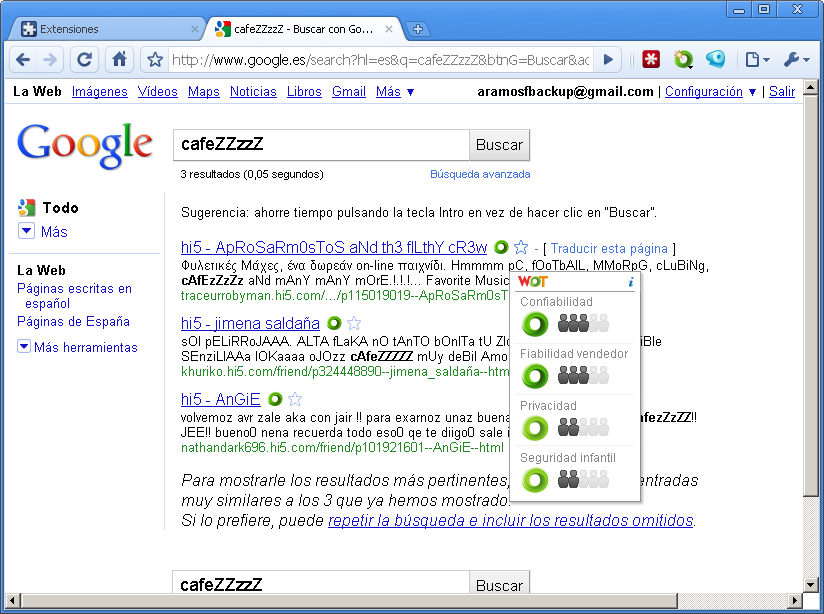This screenshot has height=614, width=824.
Task: Click the vertical scrollbar up arrow
Action: coord(811,87)
